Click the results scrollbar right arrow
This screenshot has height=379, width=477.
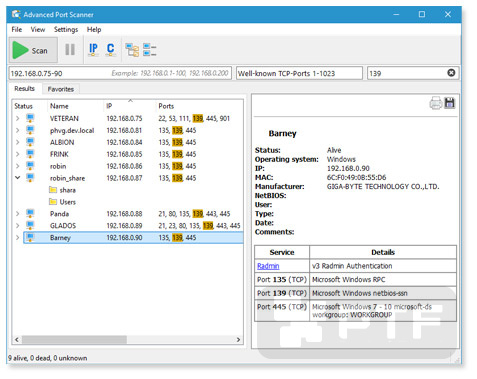coord(238,340)
